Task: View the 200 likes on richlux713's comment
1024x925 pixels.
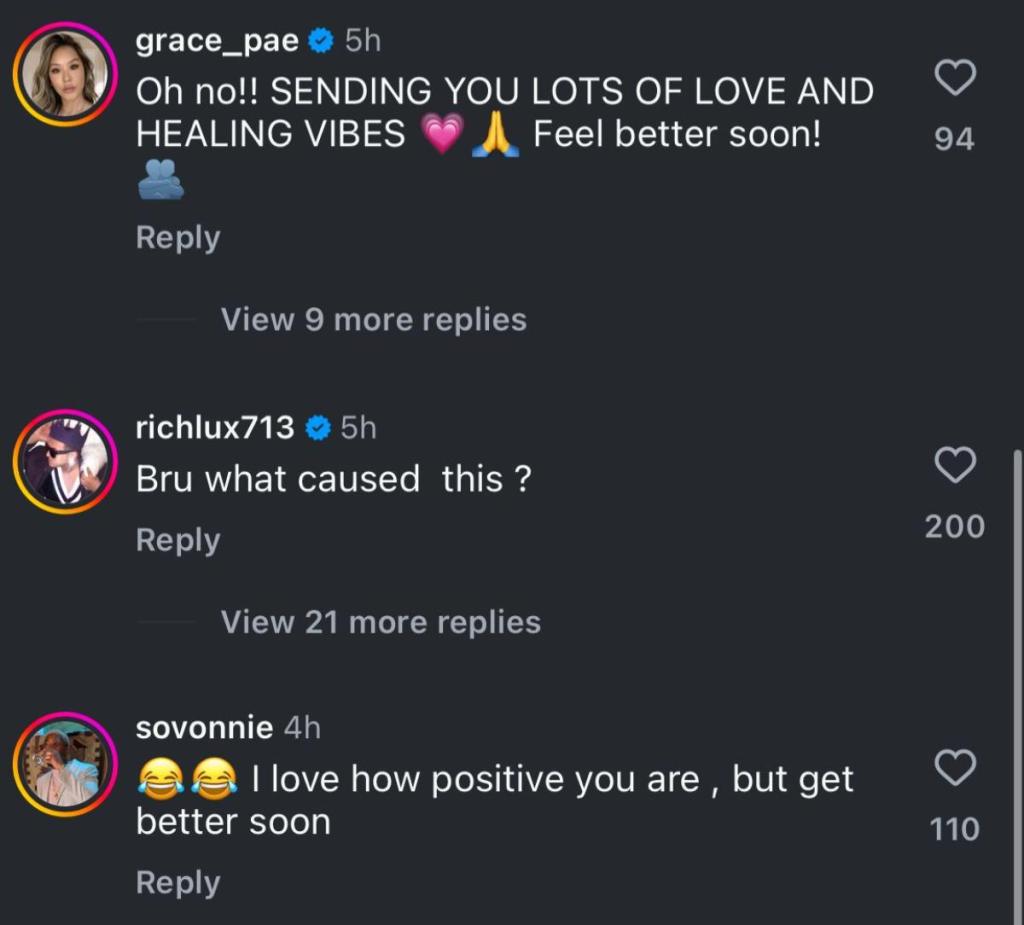Action: pyautogui.click(x=954, y=526)
